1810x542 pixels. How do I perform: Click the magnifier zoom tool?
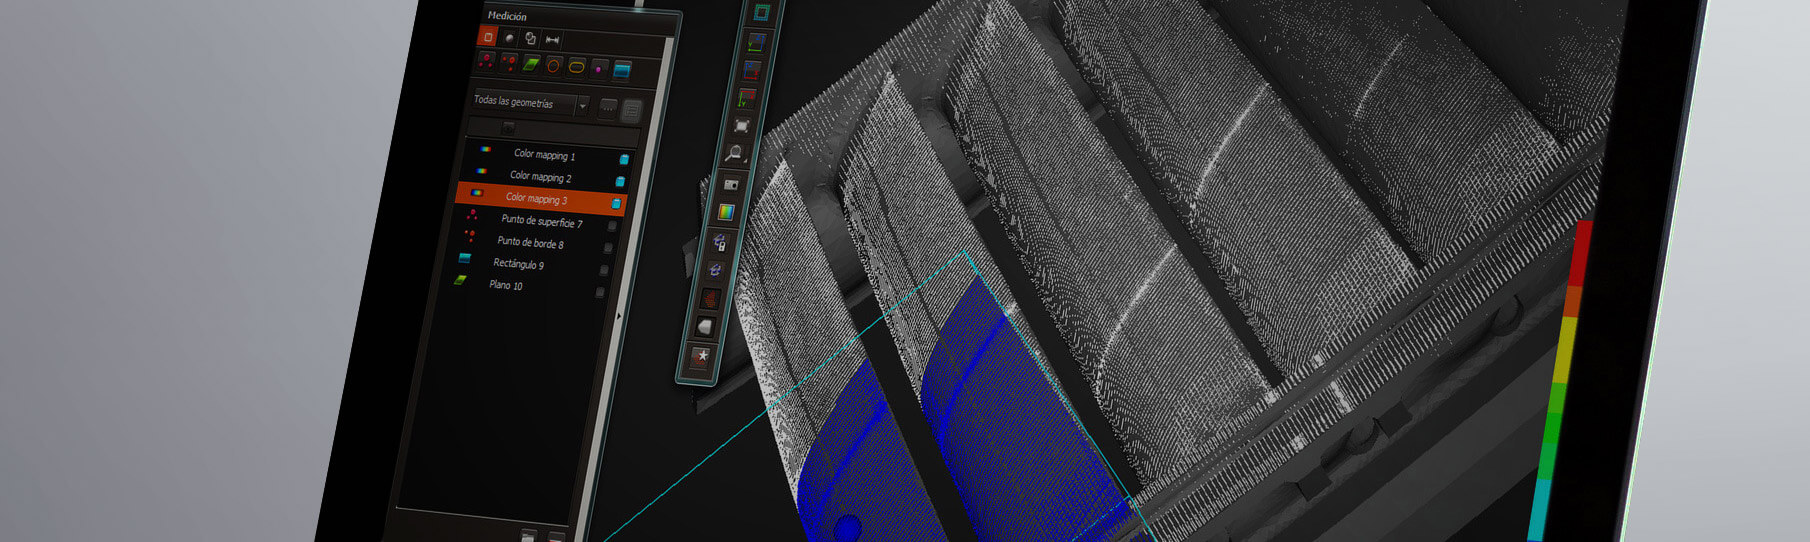coord(735,154)
